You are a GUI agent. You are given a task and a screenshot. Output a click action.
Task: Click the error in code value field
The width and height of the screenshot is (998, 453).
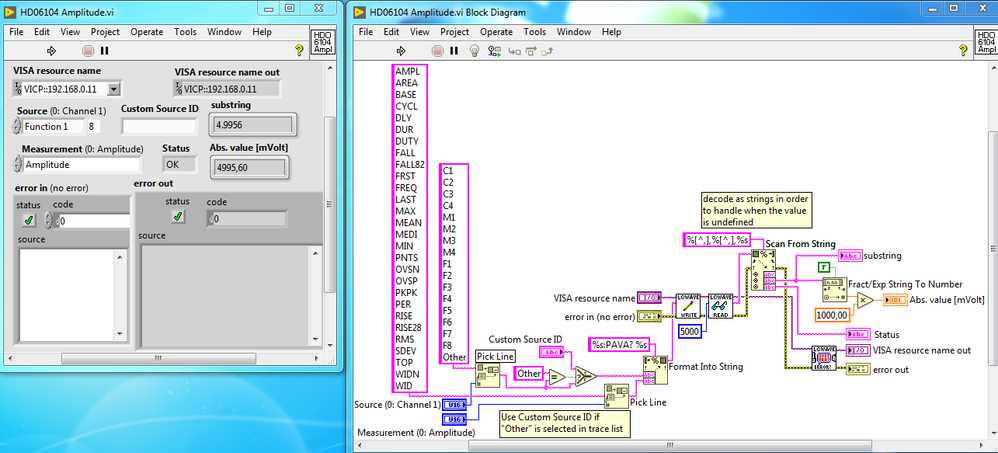click(94, 221)
